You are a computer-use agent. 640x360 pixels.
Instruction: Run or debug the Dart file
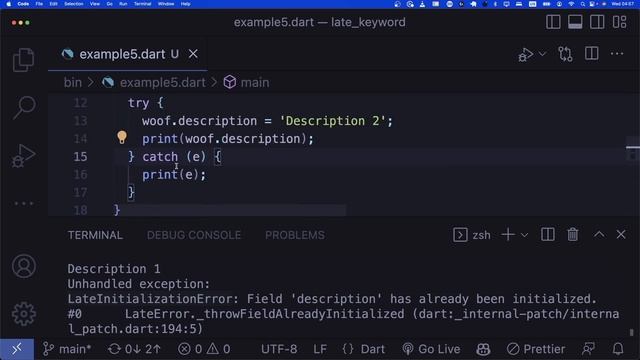click(x=526, y=54)
